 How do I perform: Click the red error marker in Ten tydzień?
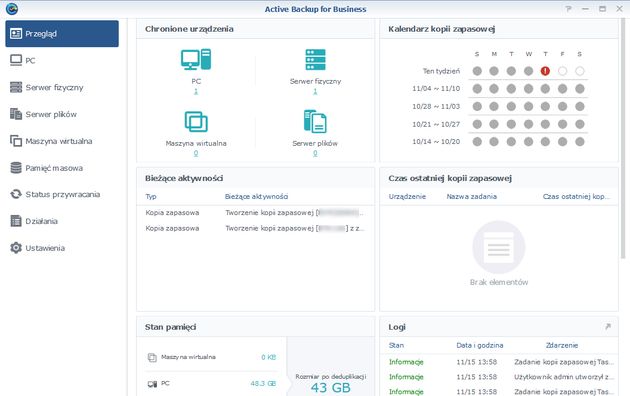[545, 71]
